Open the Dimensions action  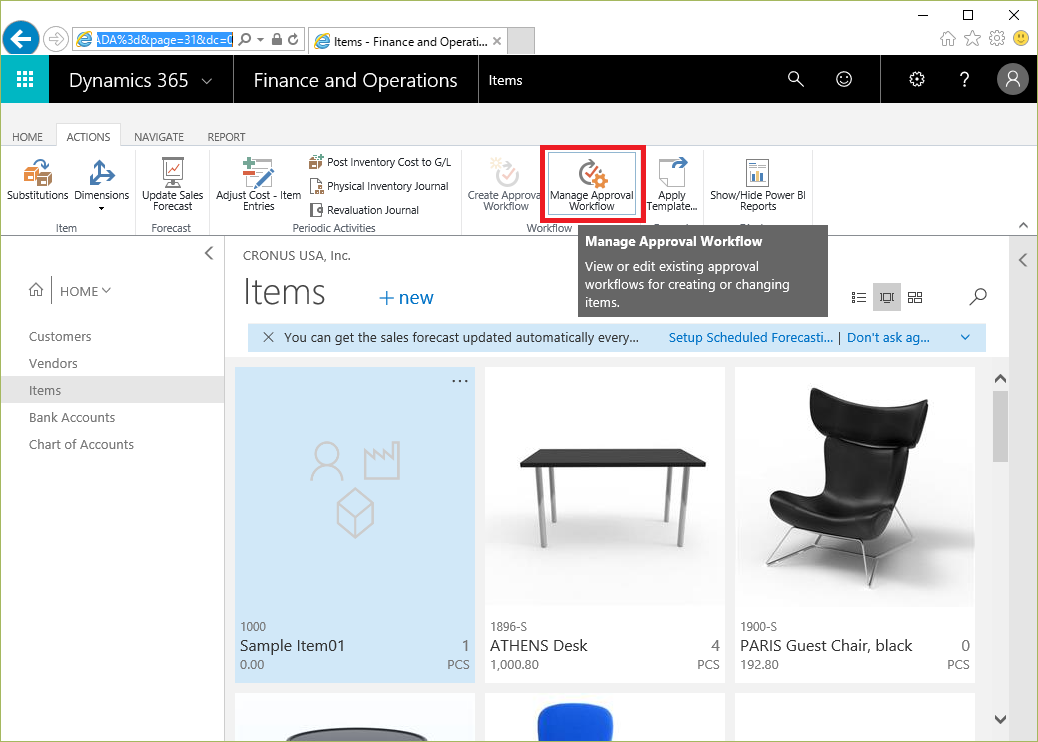click(x=101, y=180)
